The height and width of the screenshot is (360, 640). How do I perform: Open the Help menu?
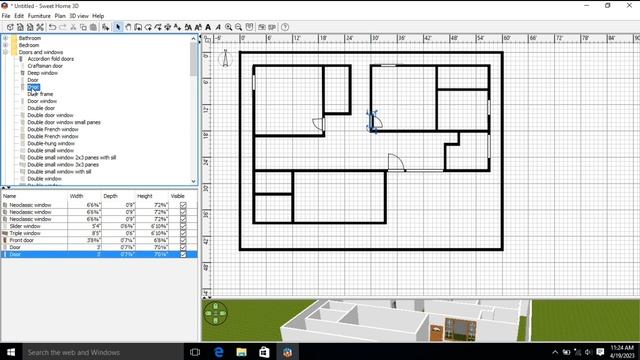point(98,16)
